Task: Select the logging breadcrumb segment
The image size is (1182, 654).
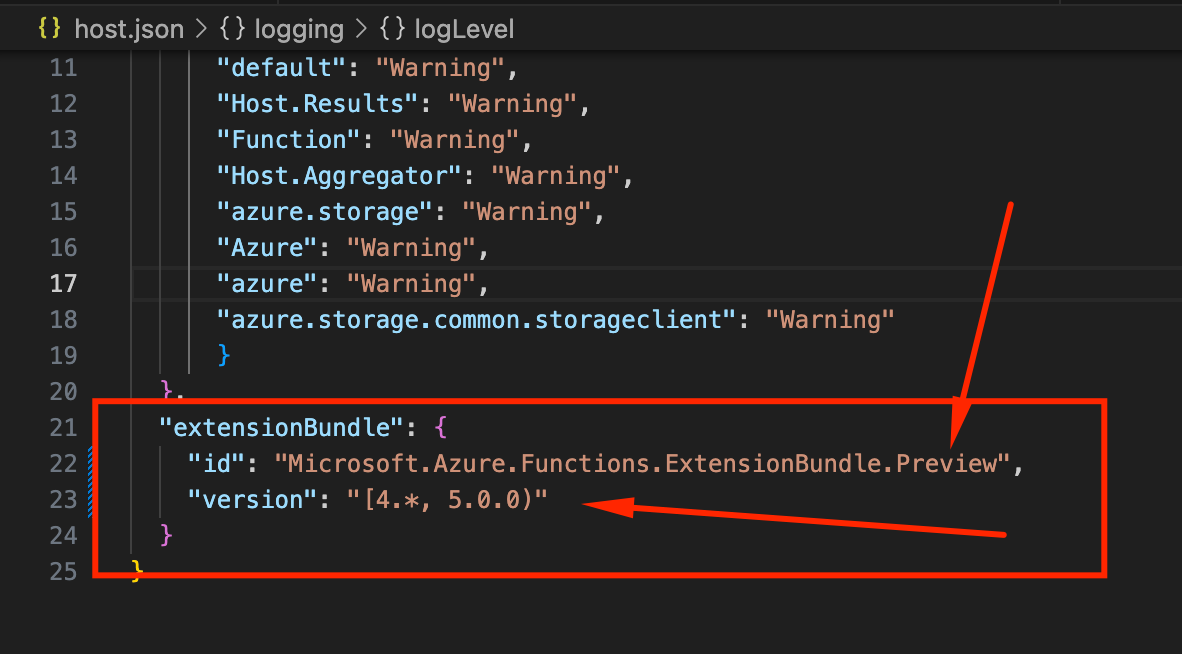Action: (299, 29)
